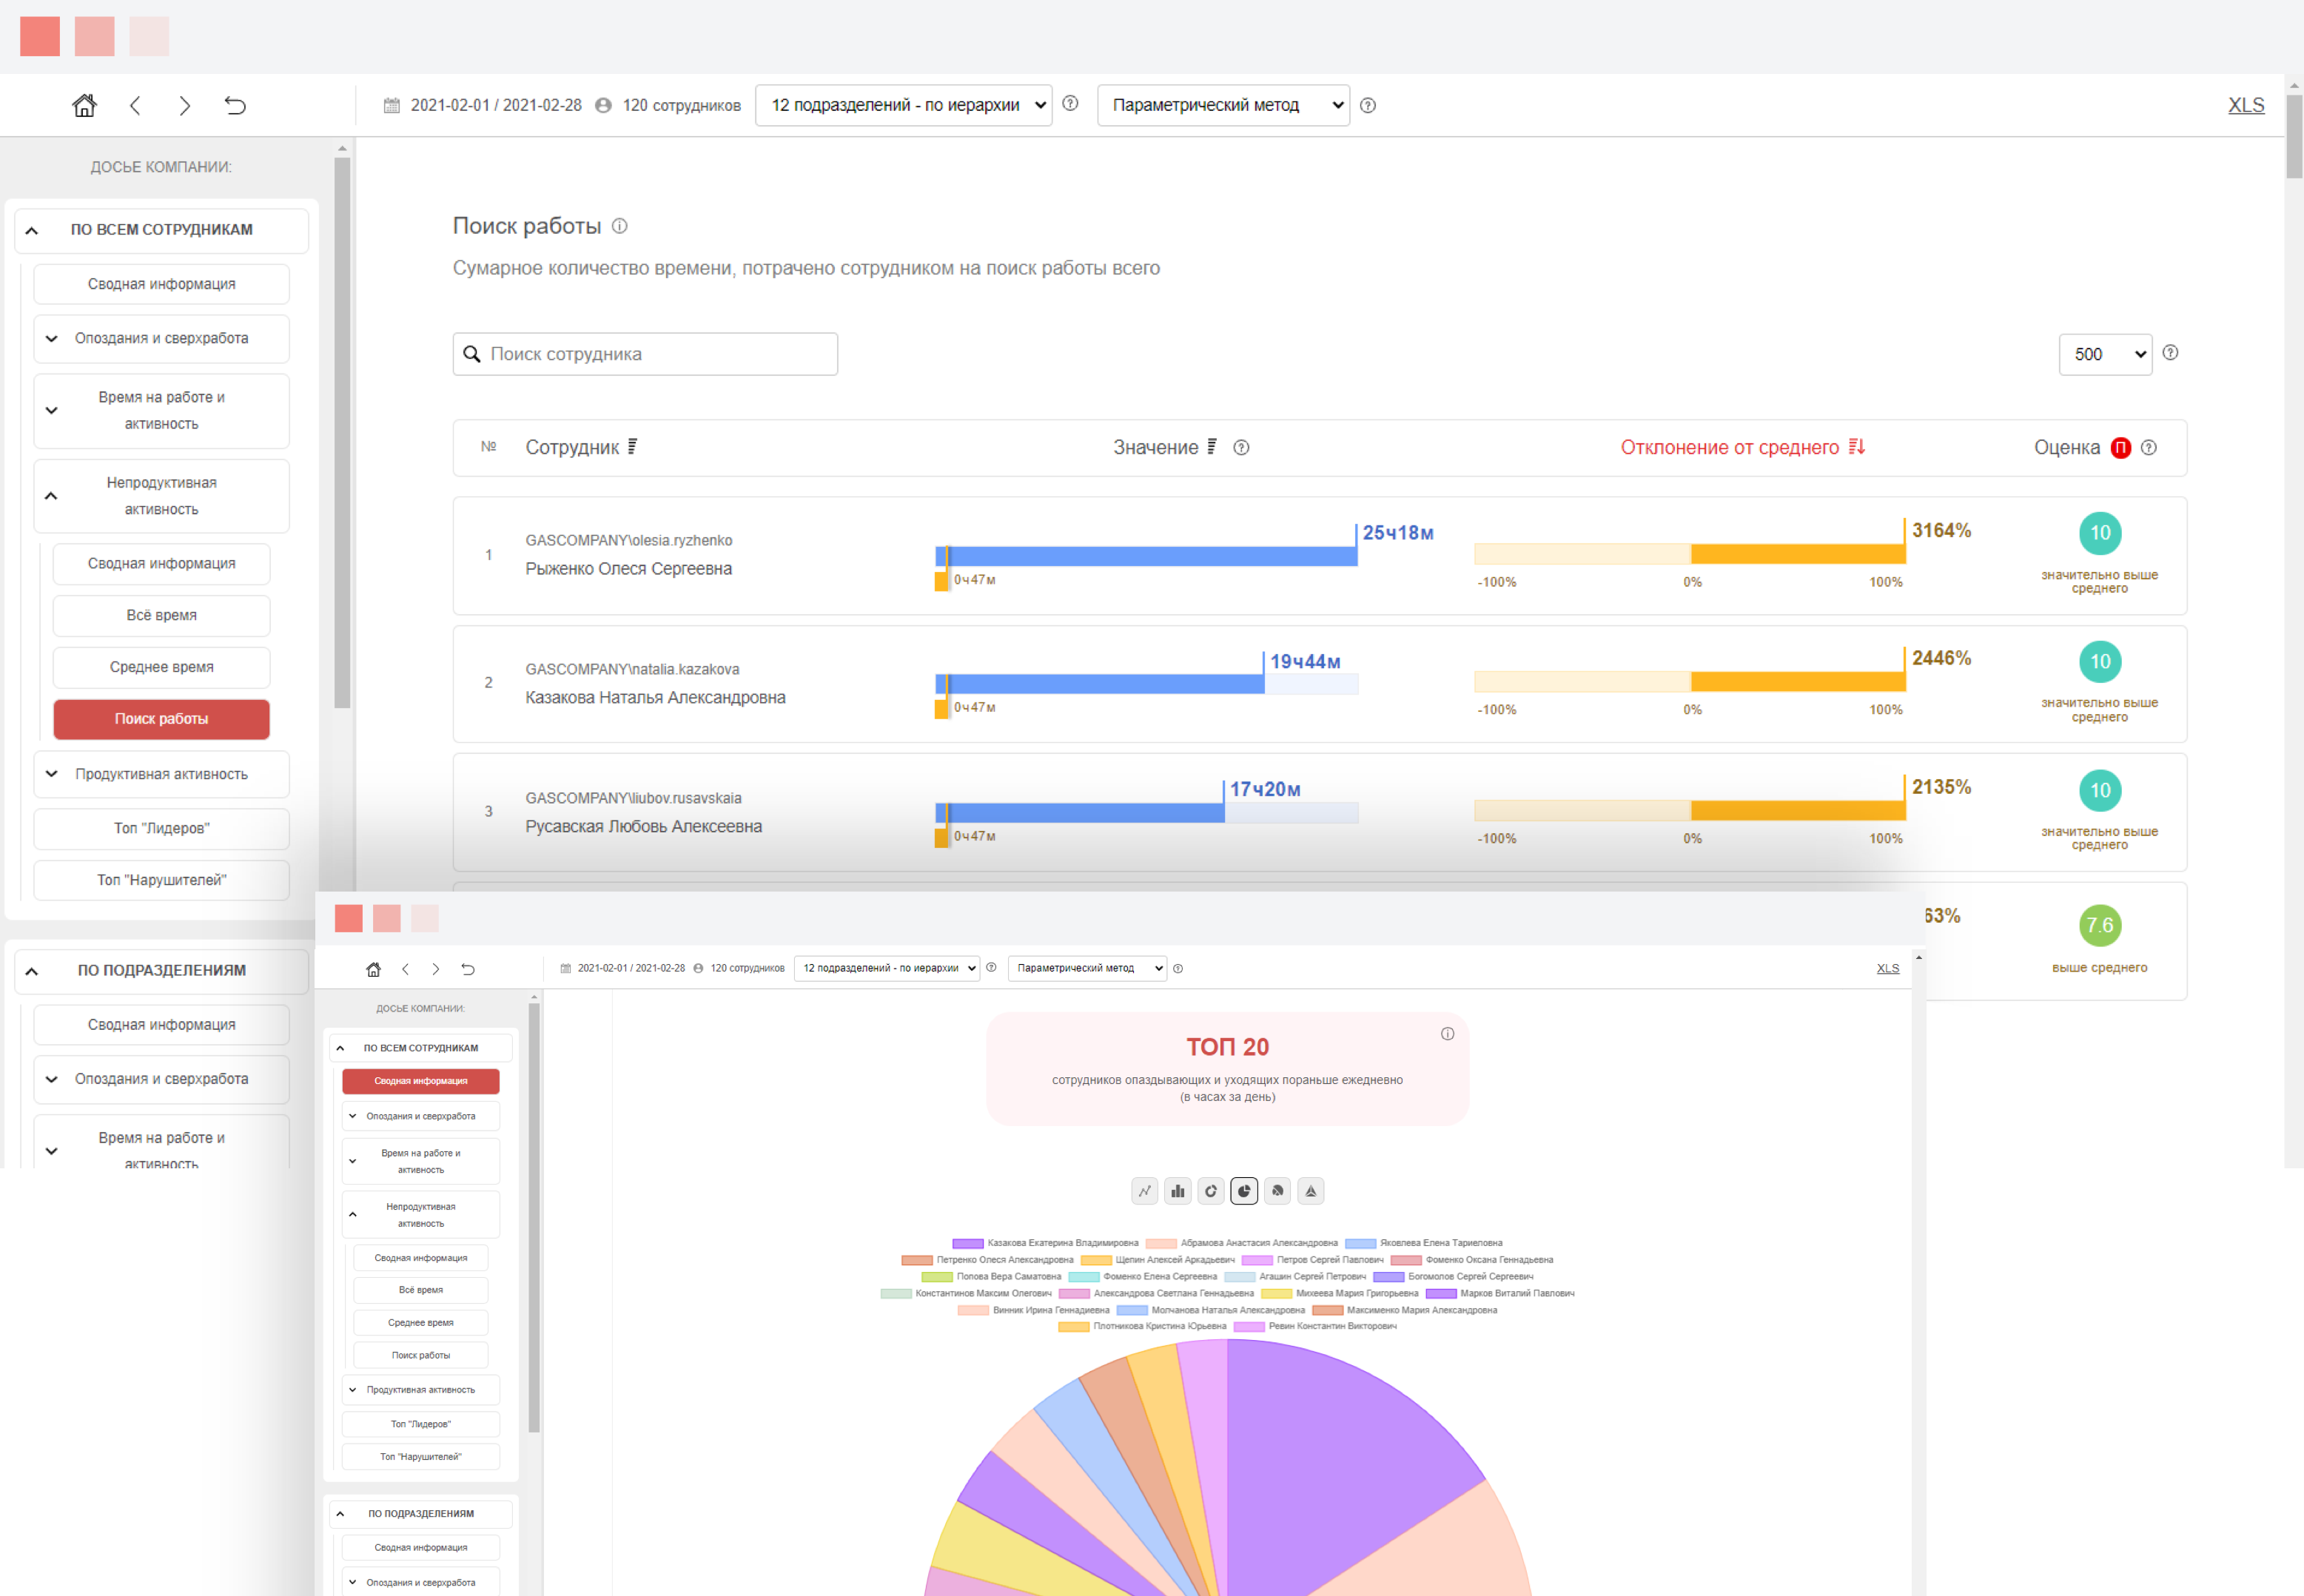Screen dimensions: 2304x1596
Task: Open 'Параметрический метод' dropdown
Action: tap(1222, 105)
